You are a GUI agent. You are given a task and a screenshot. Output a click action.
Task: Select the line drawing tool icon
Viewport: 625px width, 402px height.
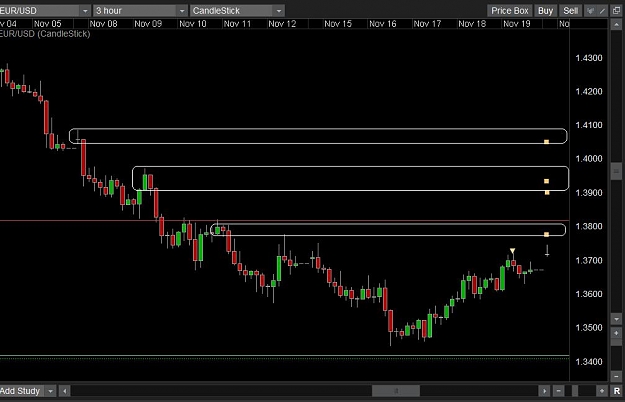click(603, 11)
